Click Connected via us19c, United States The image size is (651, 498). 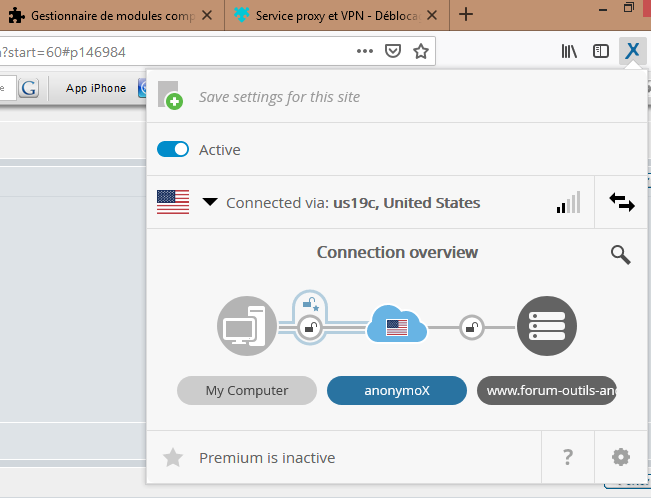tap(353, 203)
